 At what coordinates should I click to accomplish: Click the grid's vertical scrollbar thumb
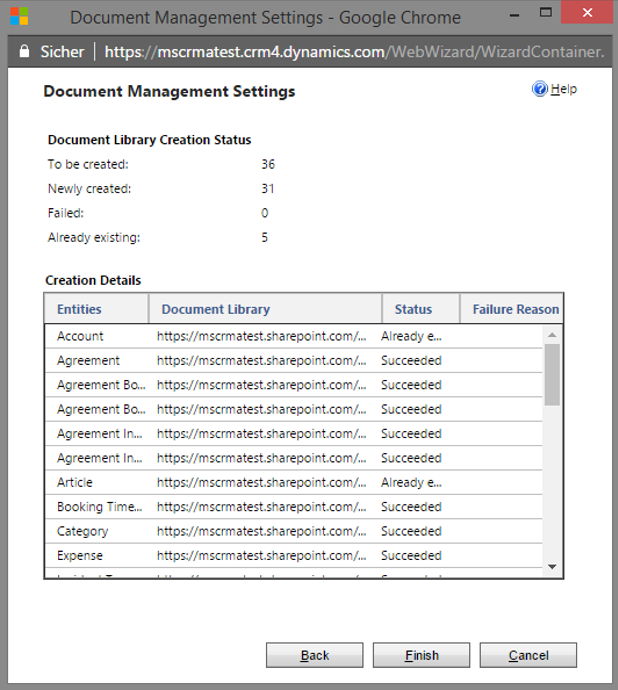pyautogui.click(x=552, y=374)
